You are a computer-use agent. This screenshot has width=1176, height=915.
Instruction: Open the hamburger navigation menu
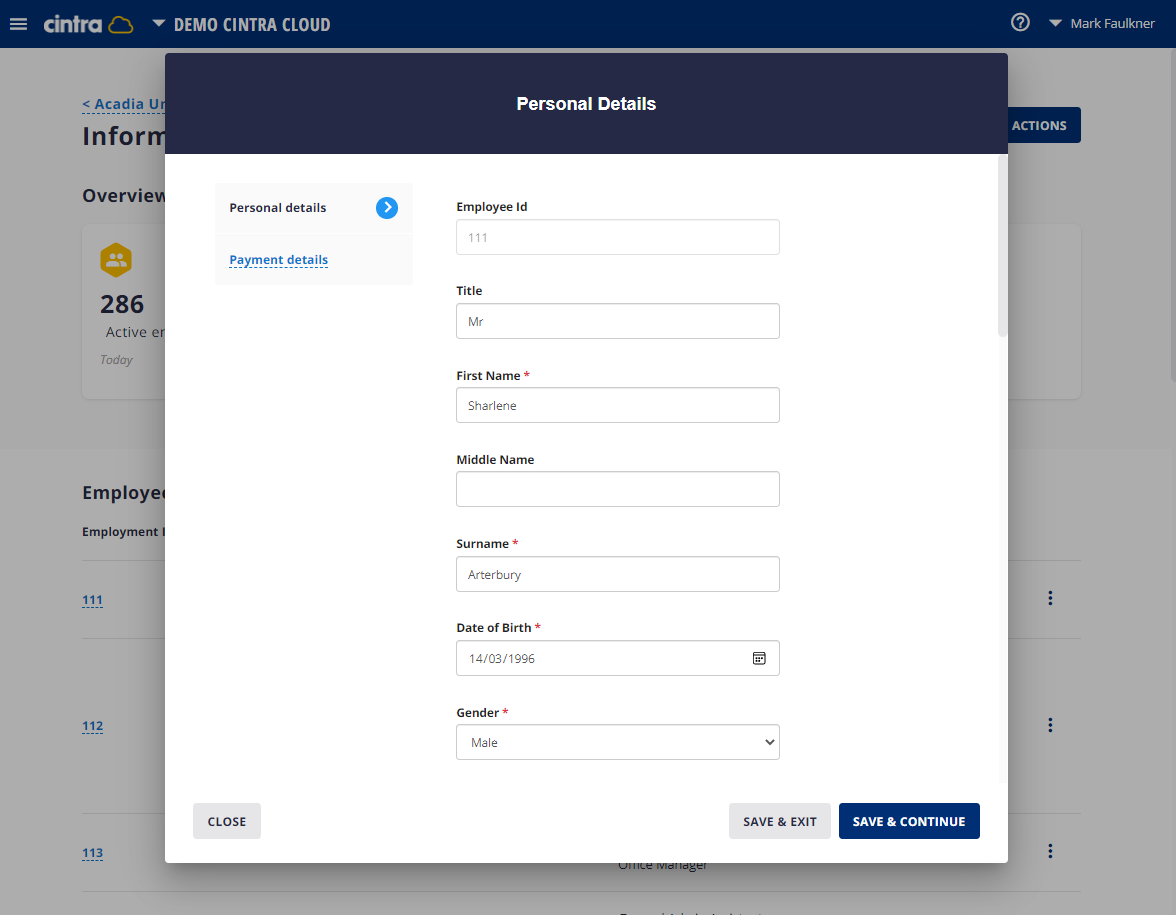point(19,24)
